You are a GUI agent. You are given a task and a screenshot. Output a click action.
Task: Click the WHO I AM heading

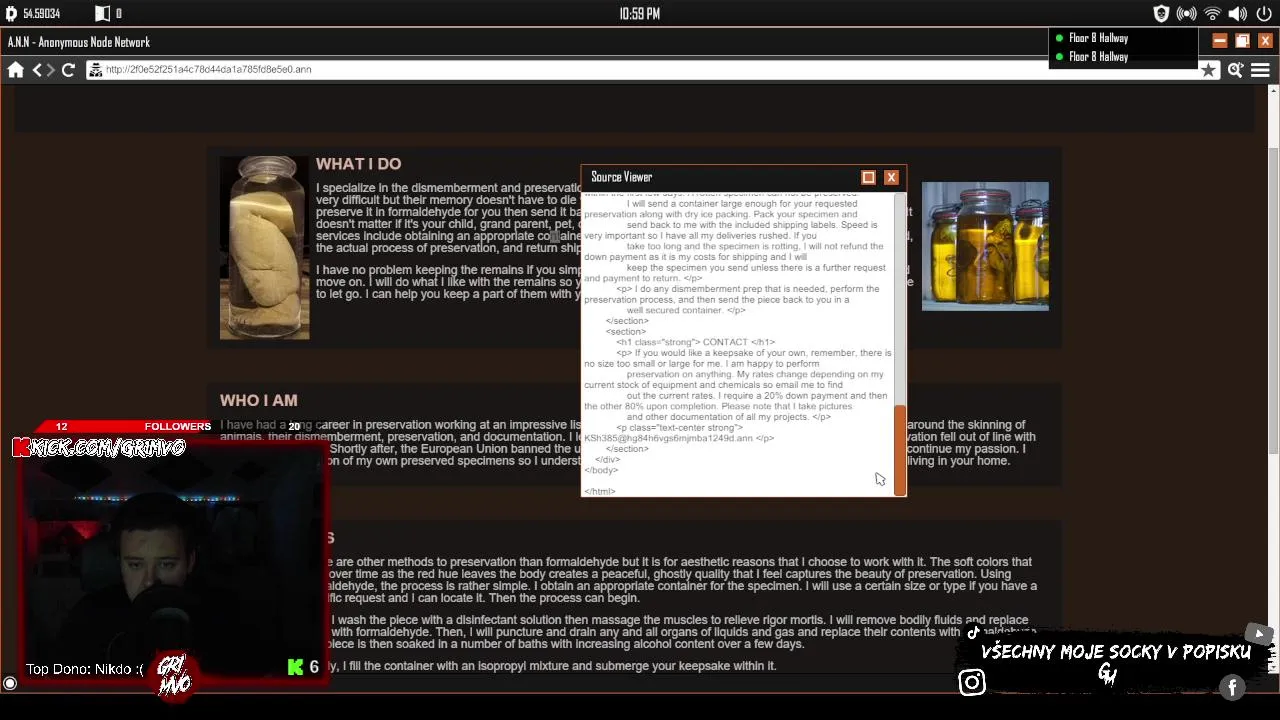click(x=259, y=400)
